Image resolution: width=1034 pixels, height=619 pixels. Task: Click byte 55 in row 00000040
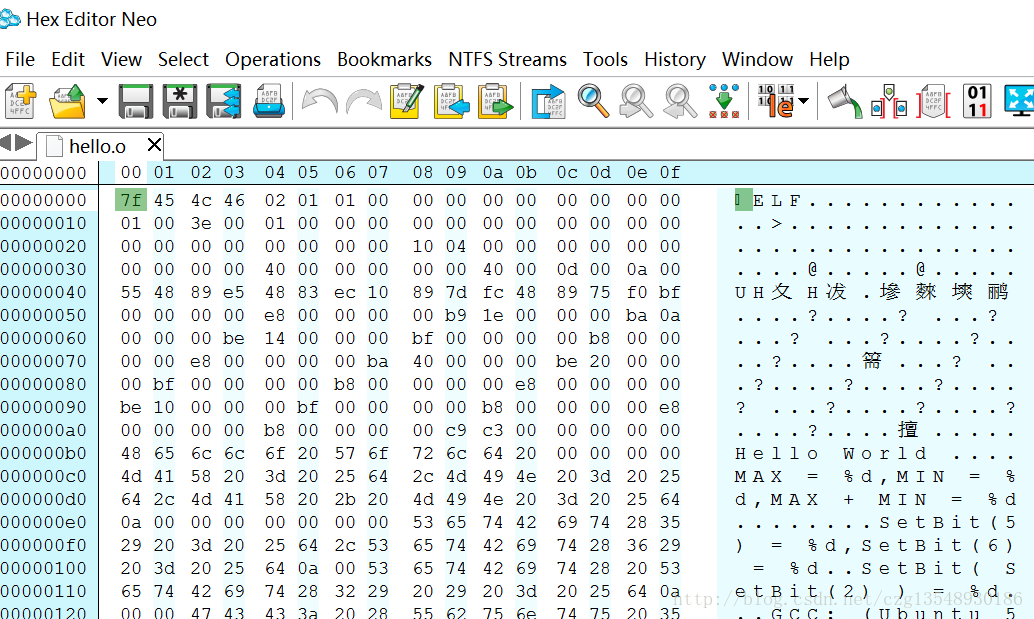click(x=131, y=293)
